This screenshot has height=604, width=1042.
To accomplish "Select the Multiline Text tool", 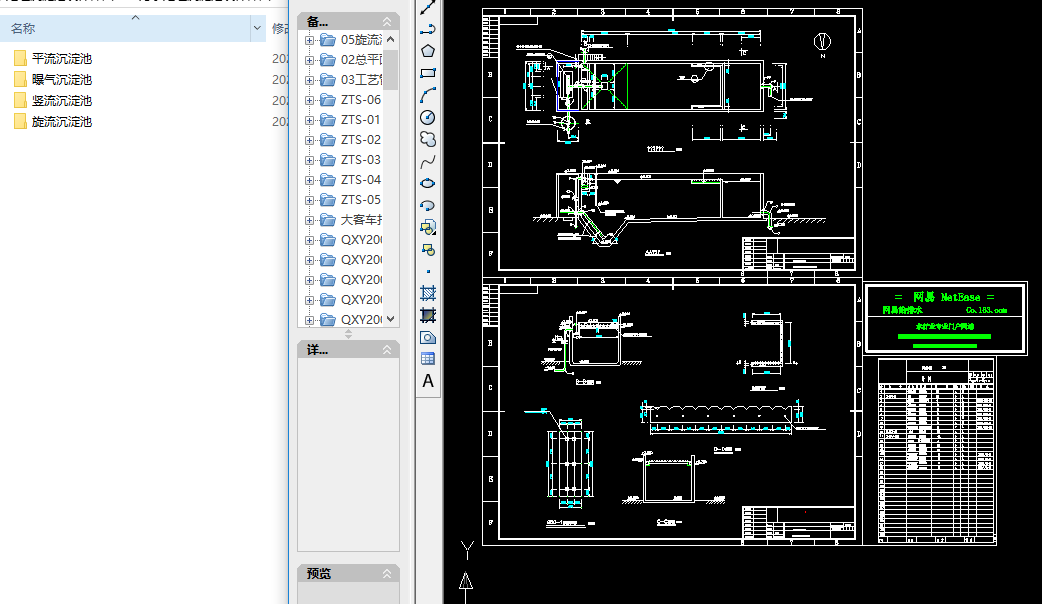I will point(428,381).
